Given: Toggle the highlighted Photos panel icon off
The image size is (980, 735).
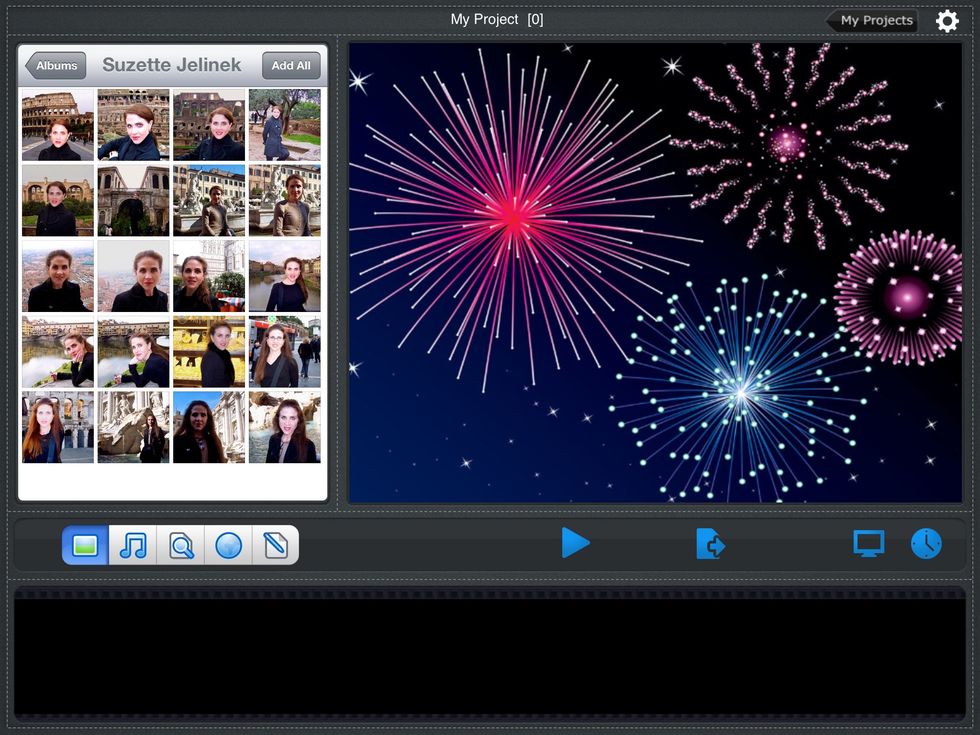Looking at the screenshot, I should pos(84,545).
